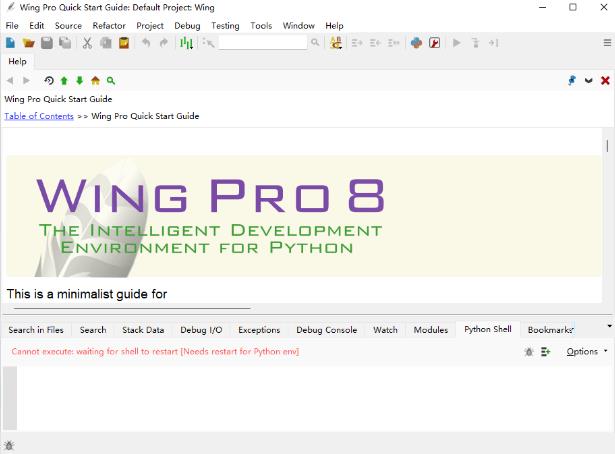Switch to the Search in Files tab
The width and height of the screenshot is (615, 454).
click(36, 330)
